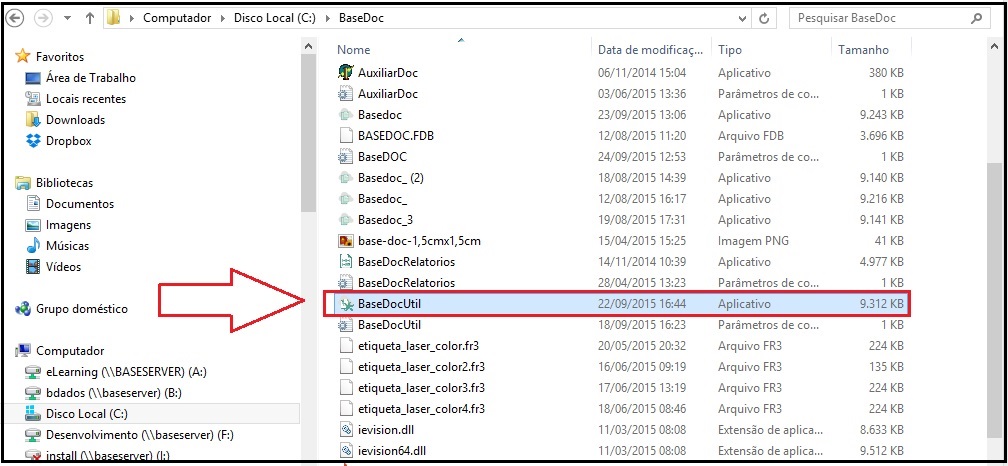The image size is (1008, 466).
Task: Select the ievision.dll file icon
Action: pos(346,430)
